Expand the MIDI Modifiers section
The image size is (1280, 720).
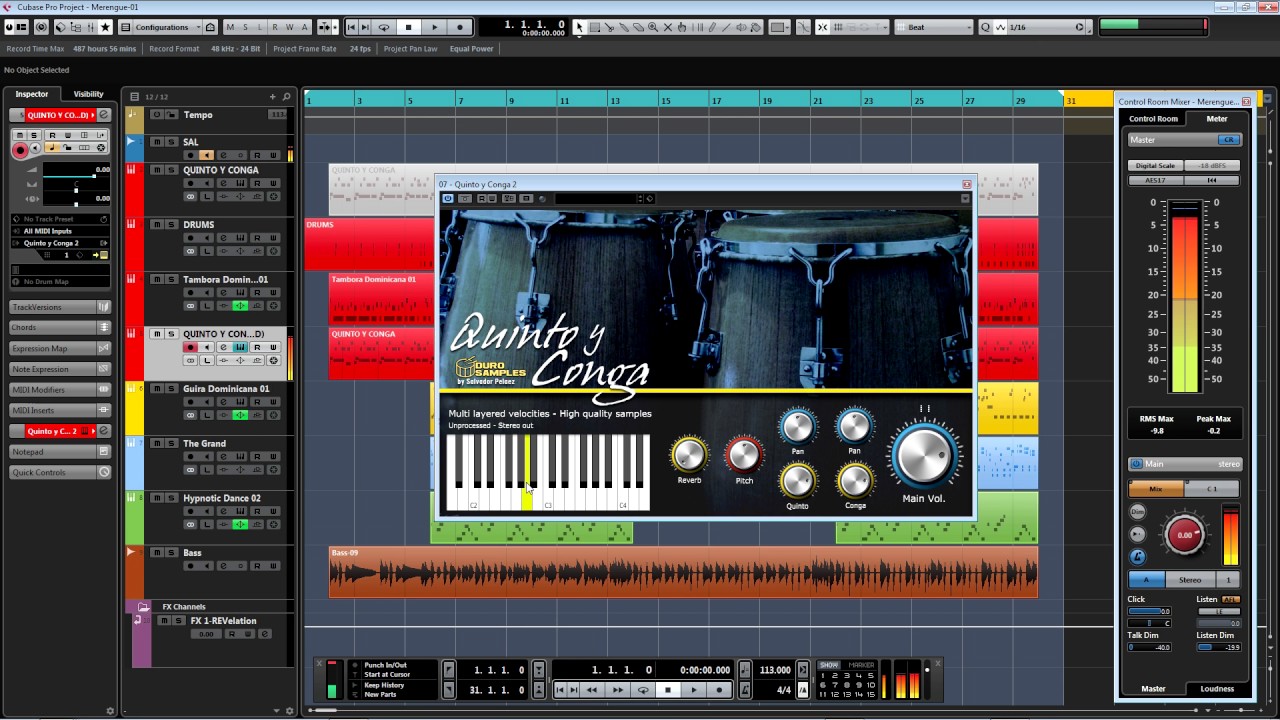(x=60, y=389)
